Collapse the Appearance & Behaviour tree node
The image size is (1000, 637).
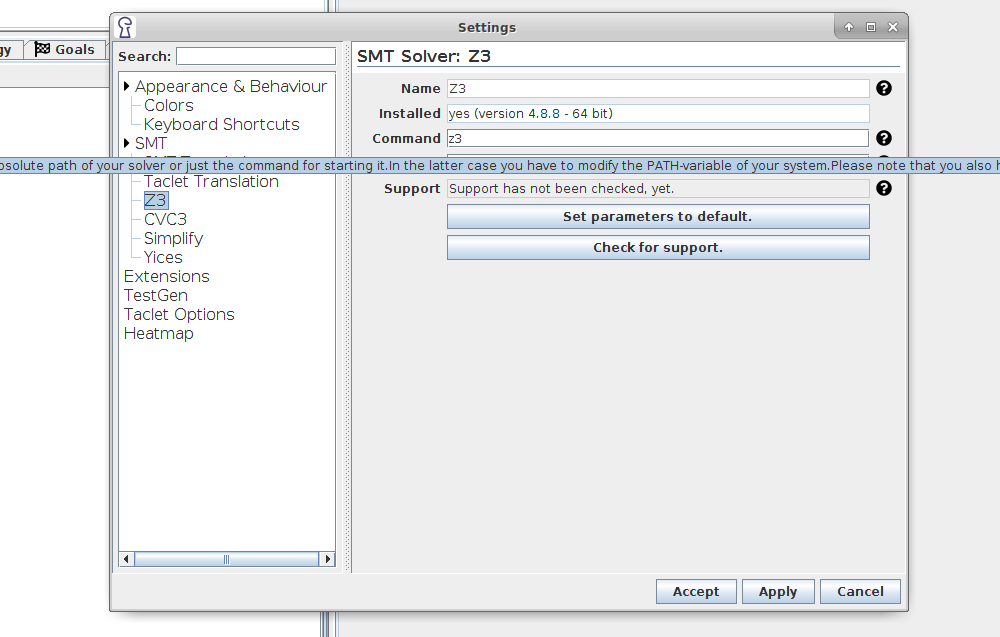(127, 87)
